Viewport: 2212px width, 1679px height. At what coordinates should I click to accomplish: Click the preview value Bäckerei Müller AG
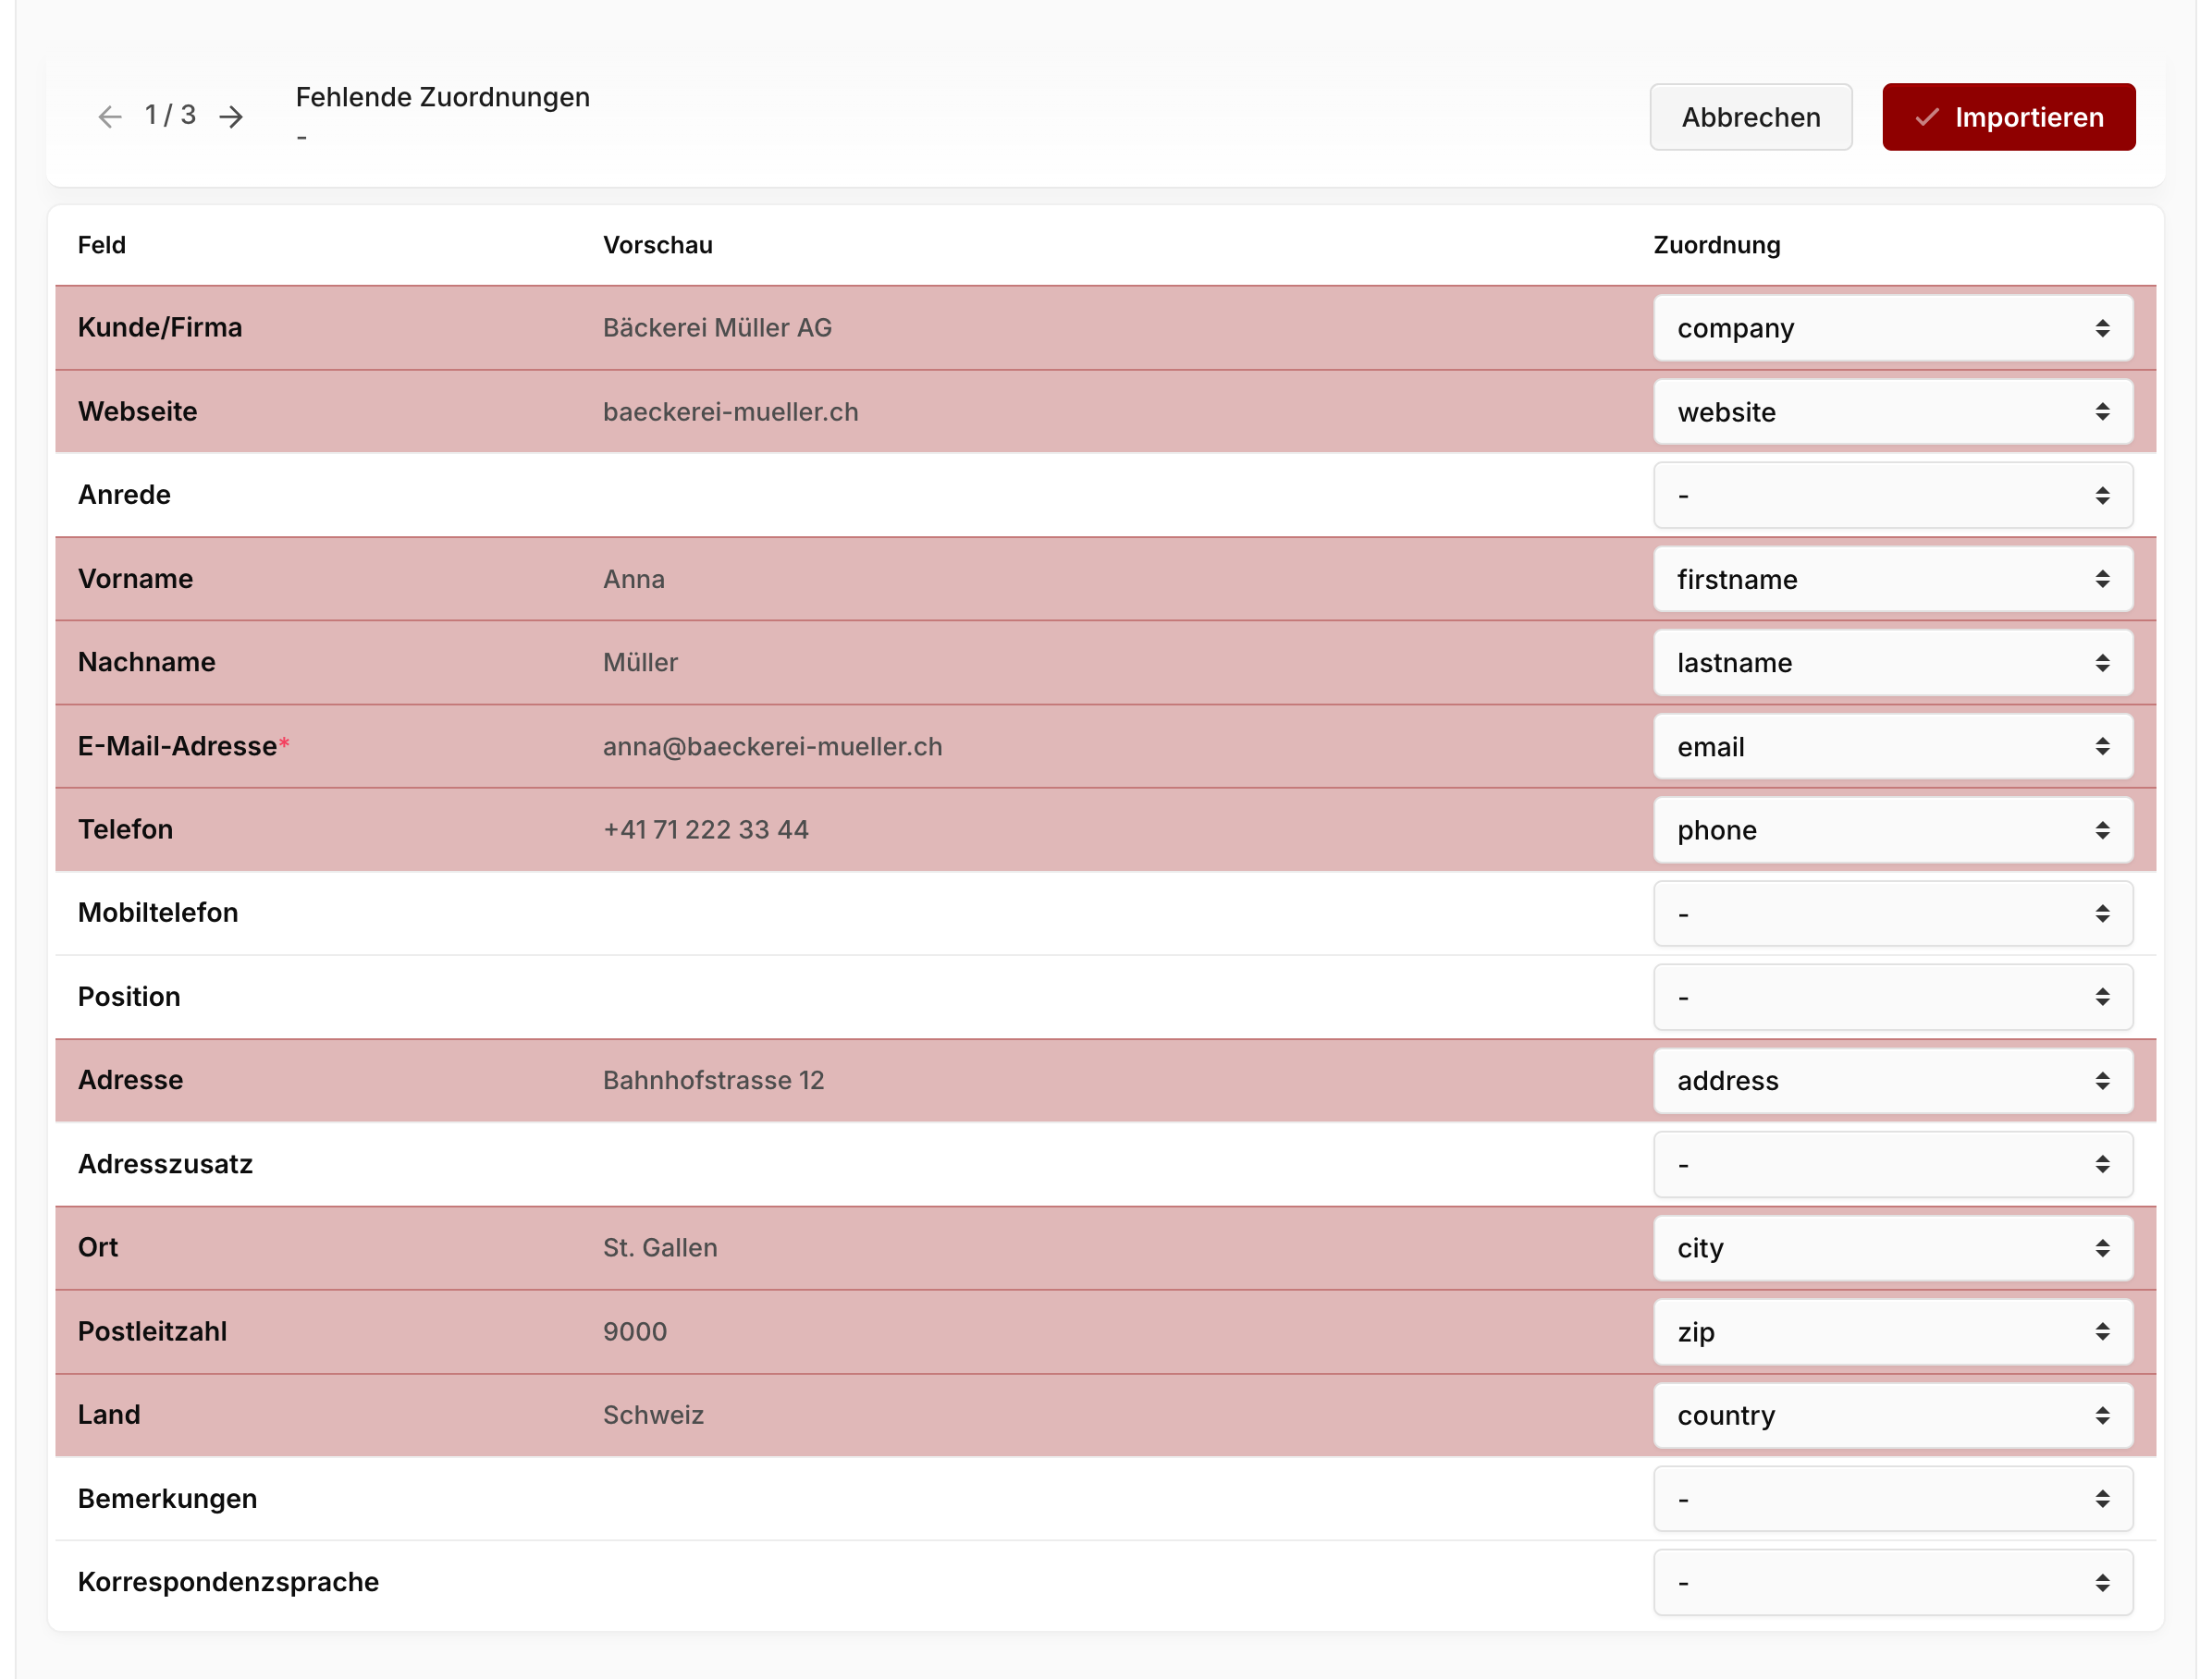tap(717, 328)
